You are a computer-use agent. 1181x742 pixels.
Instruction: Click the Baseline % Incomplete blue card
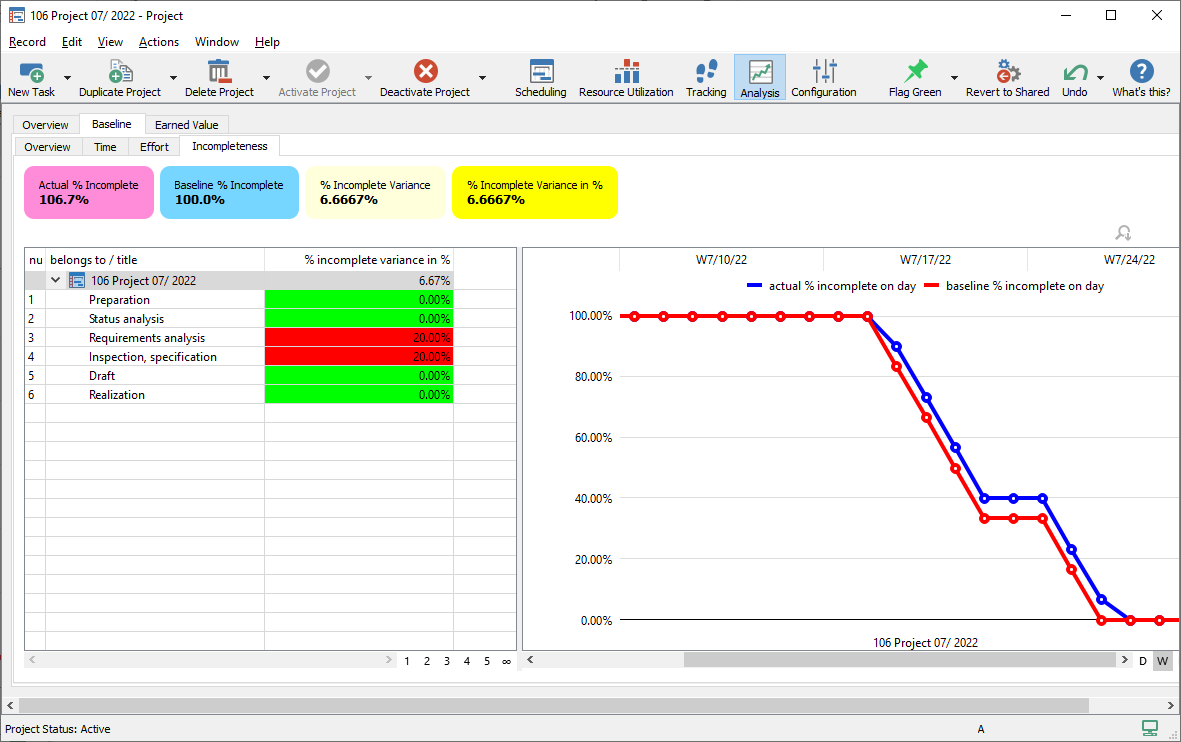tap(229, 193)
